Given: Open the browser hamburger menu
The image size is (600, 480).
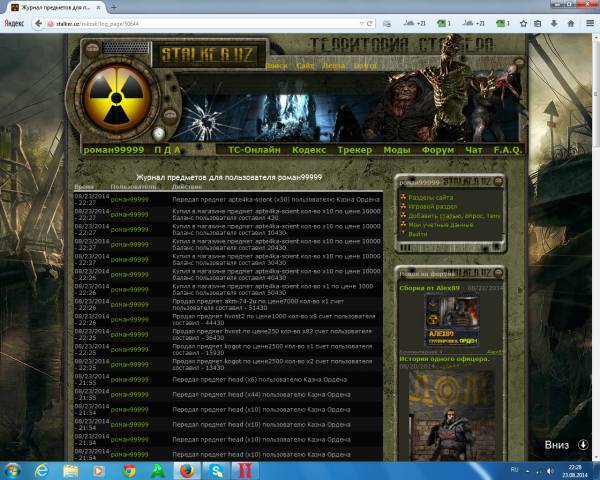Looking at the screenshot, I should click(x=590, y=22).
